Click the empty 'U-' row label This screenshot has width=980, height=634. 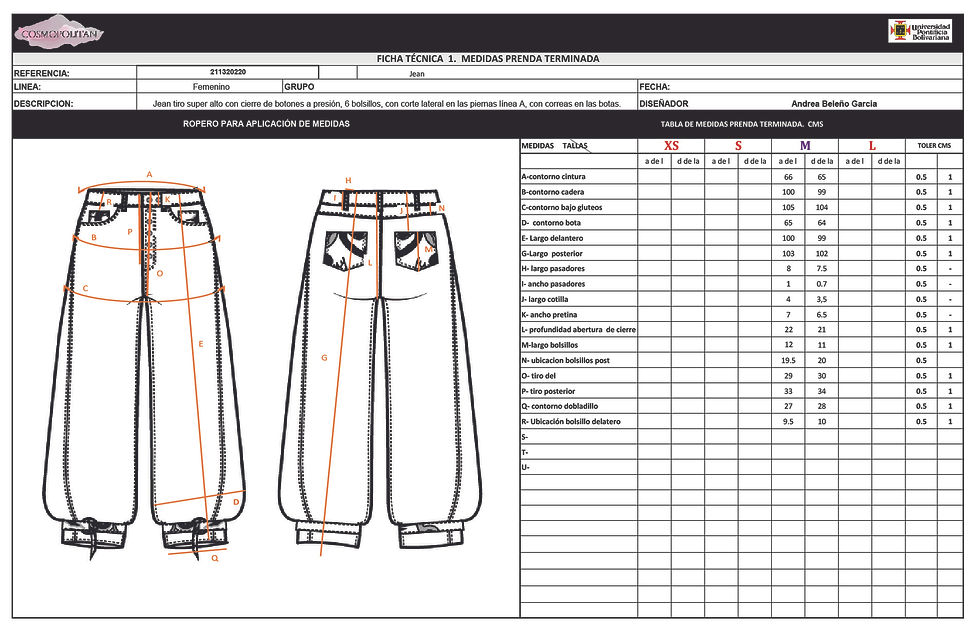click(x=525, y=468)
